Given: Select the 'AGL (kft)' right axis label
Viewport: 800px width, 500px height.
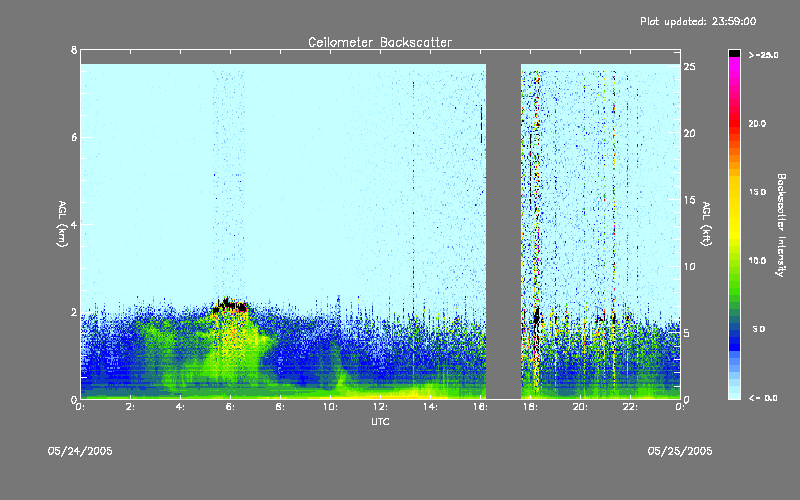Looking at the screenshot, I should [706, 224].
